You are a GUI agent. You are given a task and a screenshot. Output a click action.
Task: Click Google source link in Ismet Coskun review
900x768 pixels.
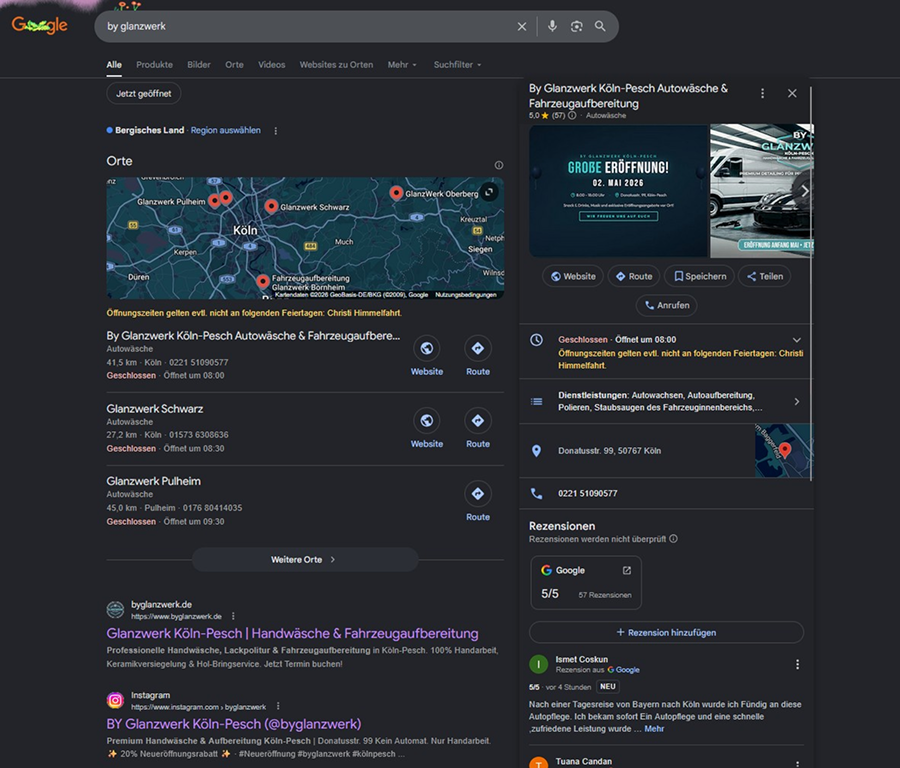[623, 670]
